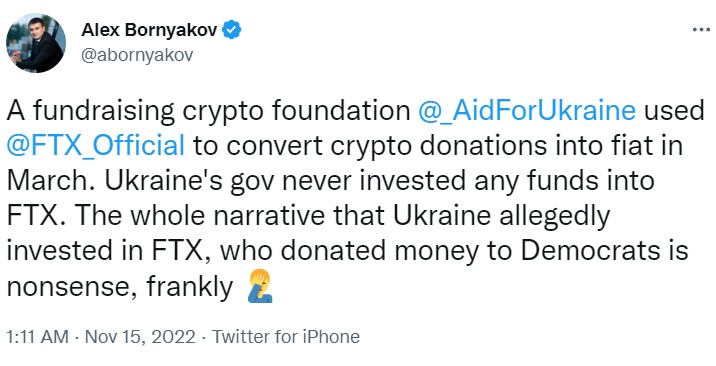This screenshot has width=716, height=366.
Task: Click the Nov 15, 2022 date
Action: (140, 337)
